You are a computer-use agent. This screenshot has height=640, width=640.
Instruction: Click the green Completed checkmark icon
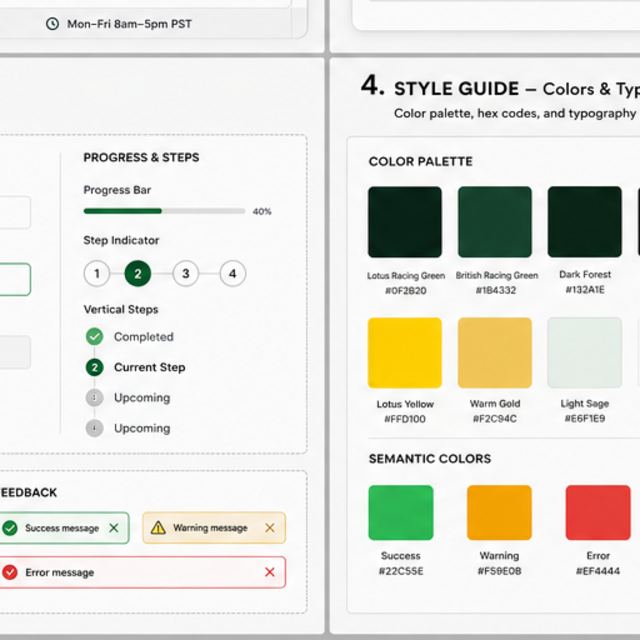94,337
